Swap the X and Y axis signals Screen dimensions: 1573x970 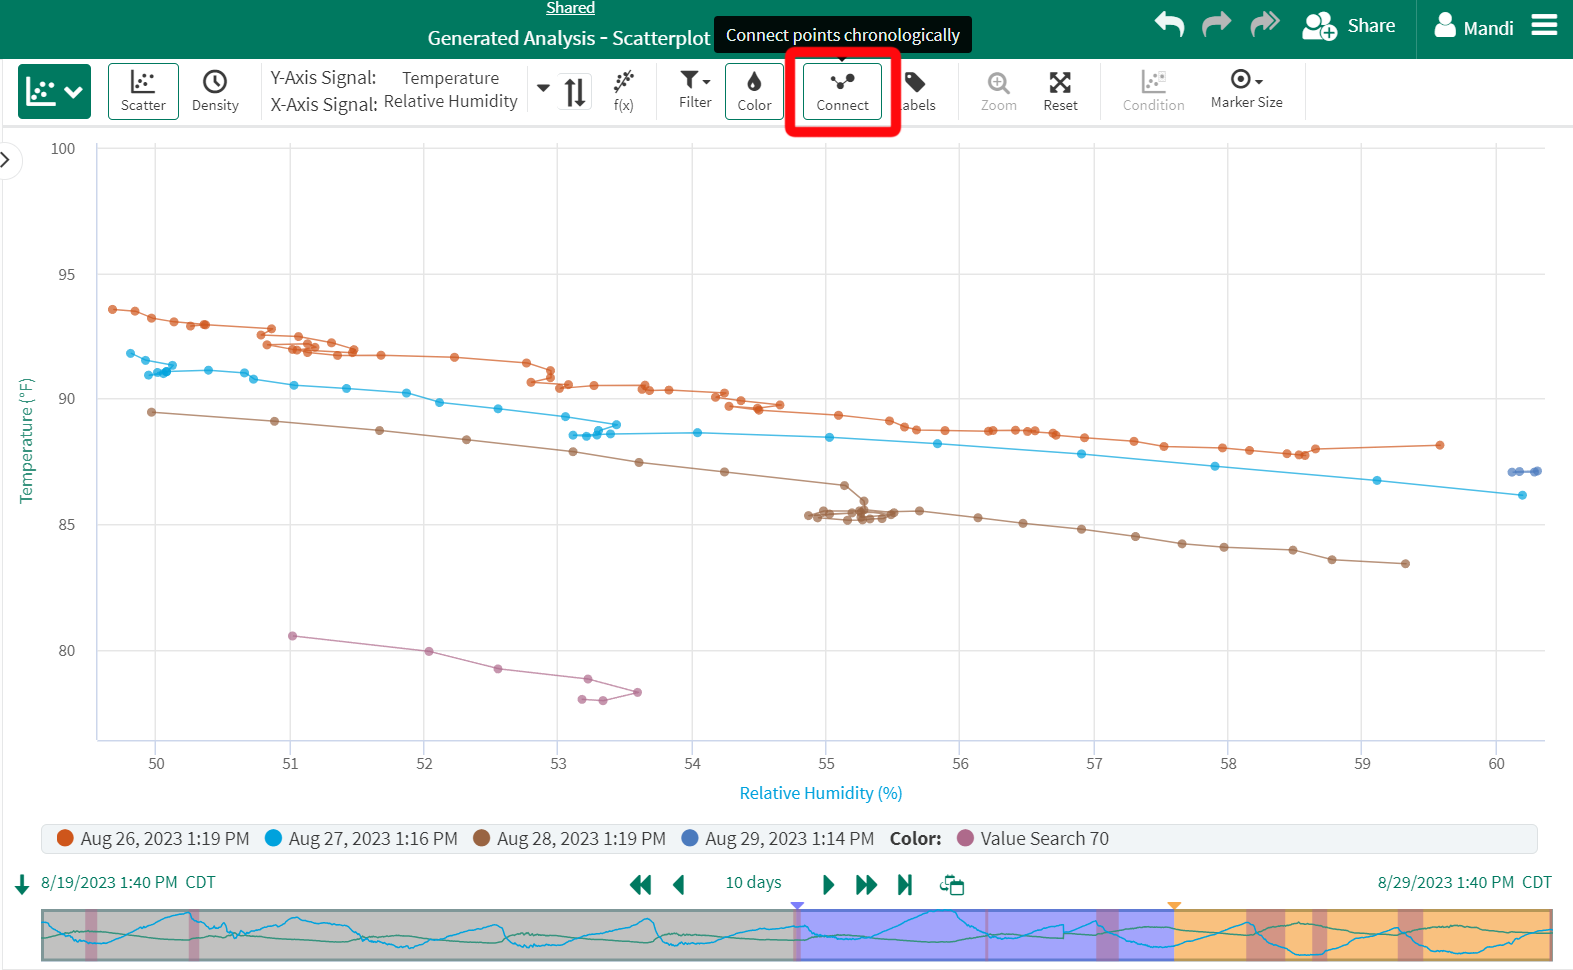point(575,92)
